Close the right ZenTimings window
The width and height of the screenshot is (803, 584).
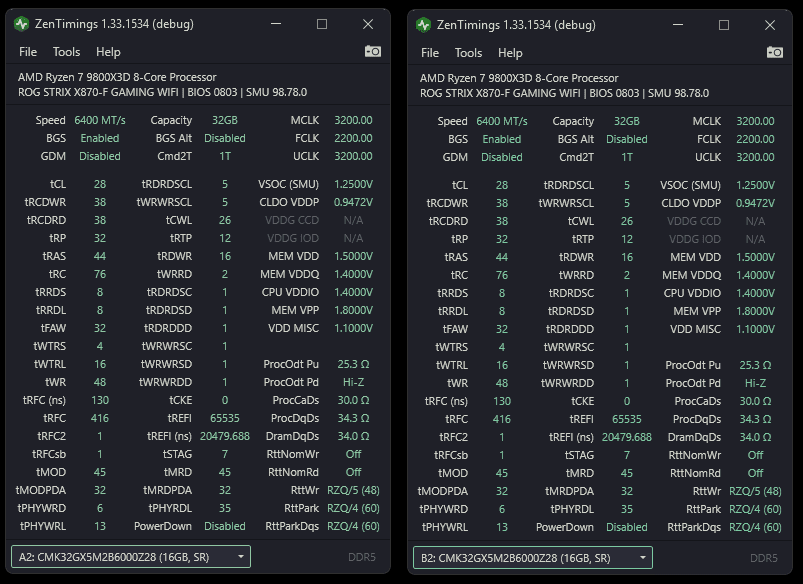770,25
